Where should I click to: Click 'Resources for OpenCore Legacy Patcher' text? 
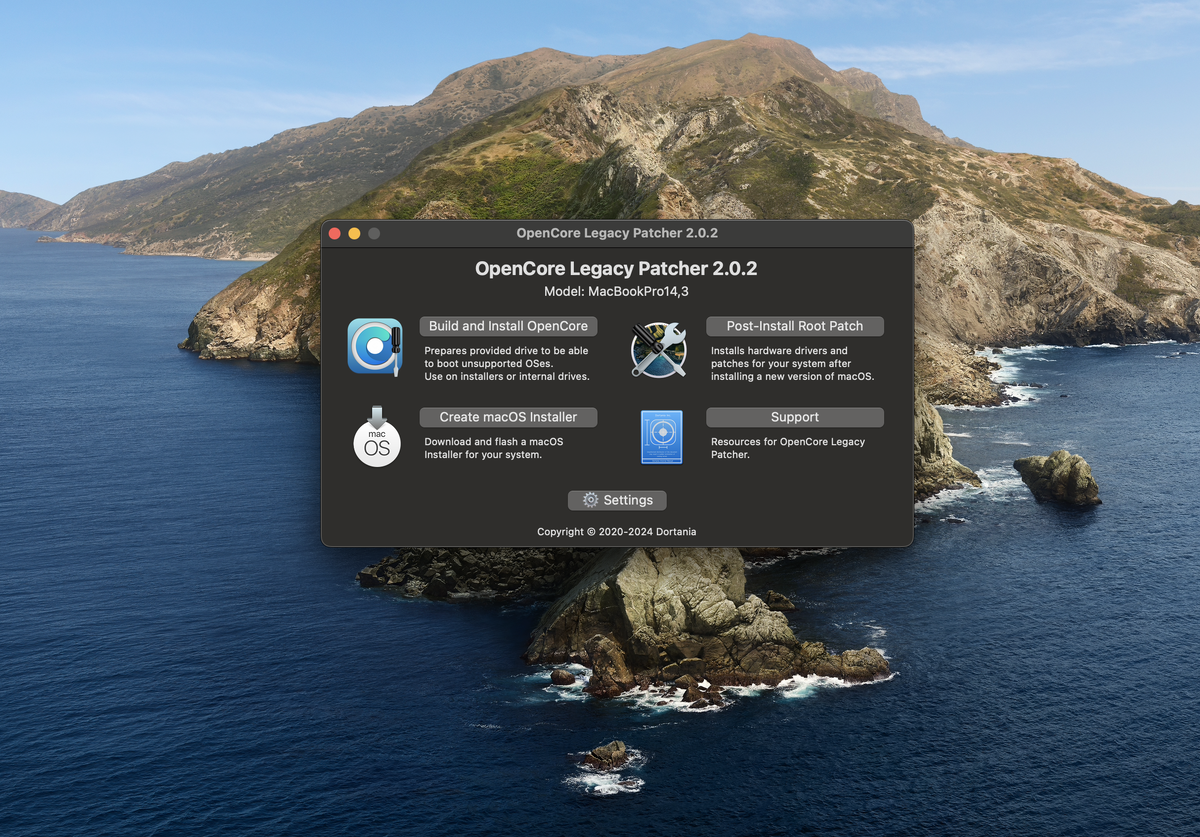(x=788, y=448)
